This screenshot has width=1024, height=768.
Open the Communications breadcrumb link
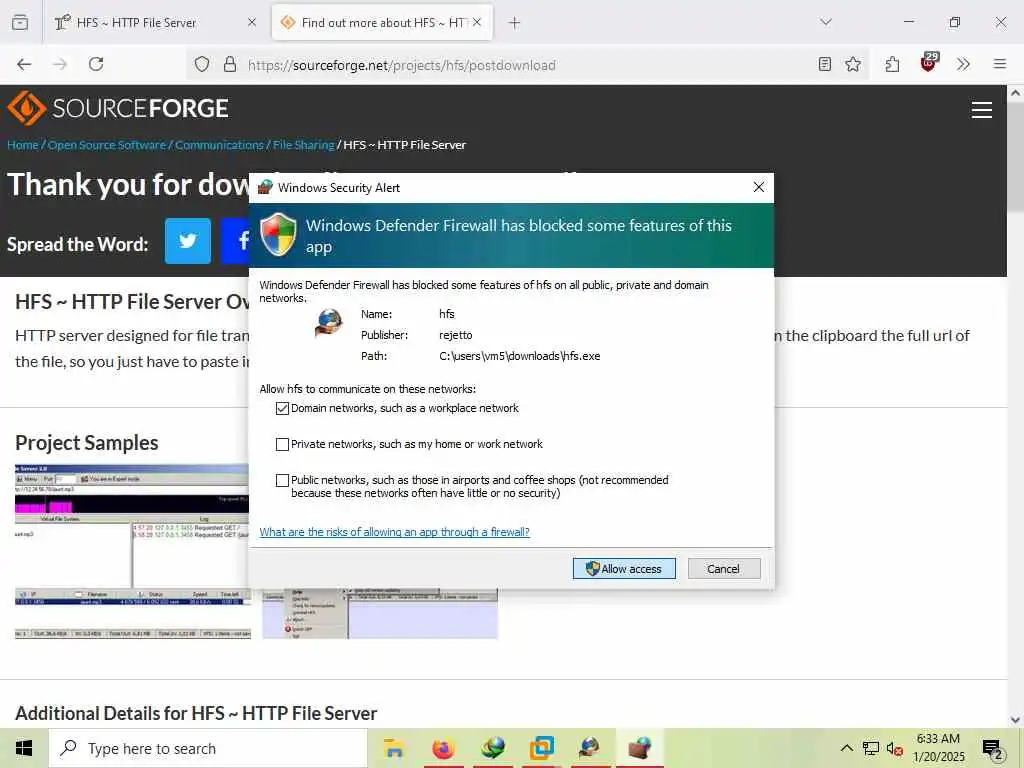tap(219, 145)
